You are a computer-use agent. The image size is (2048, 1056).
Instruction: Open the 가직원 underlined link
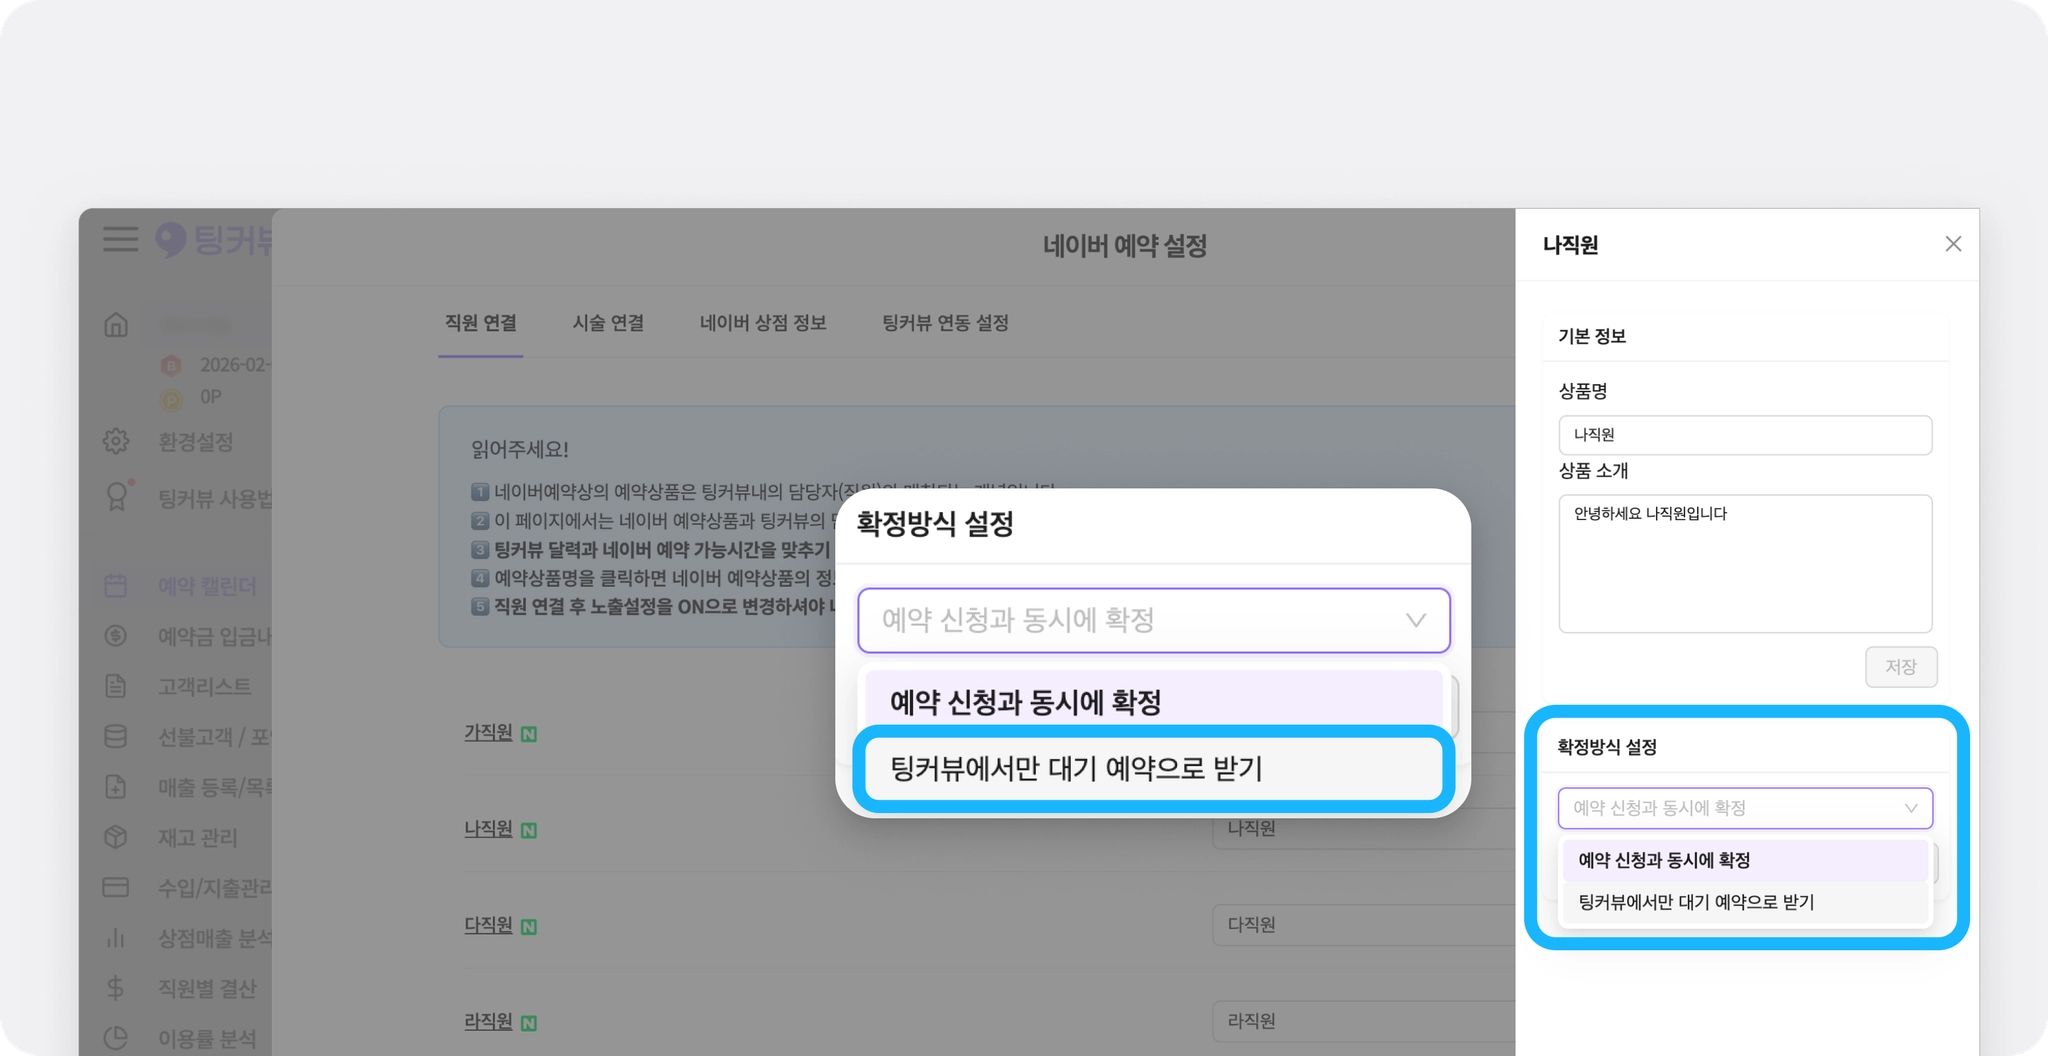488,733
